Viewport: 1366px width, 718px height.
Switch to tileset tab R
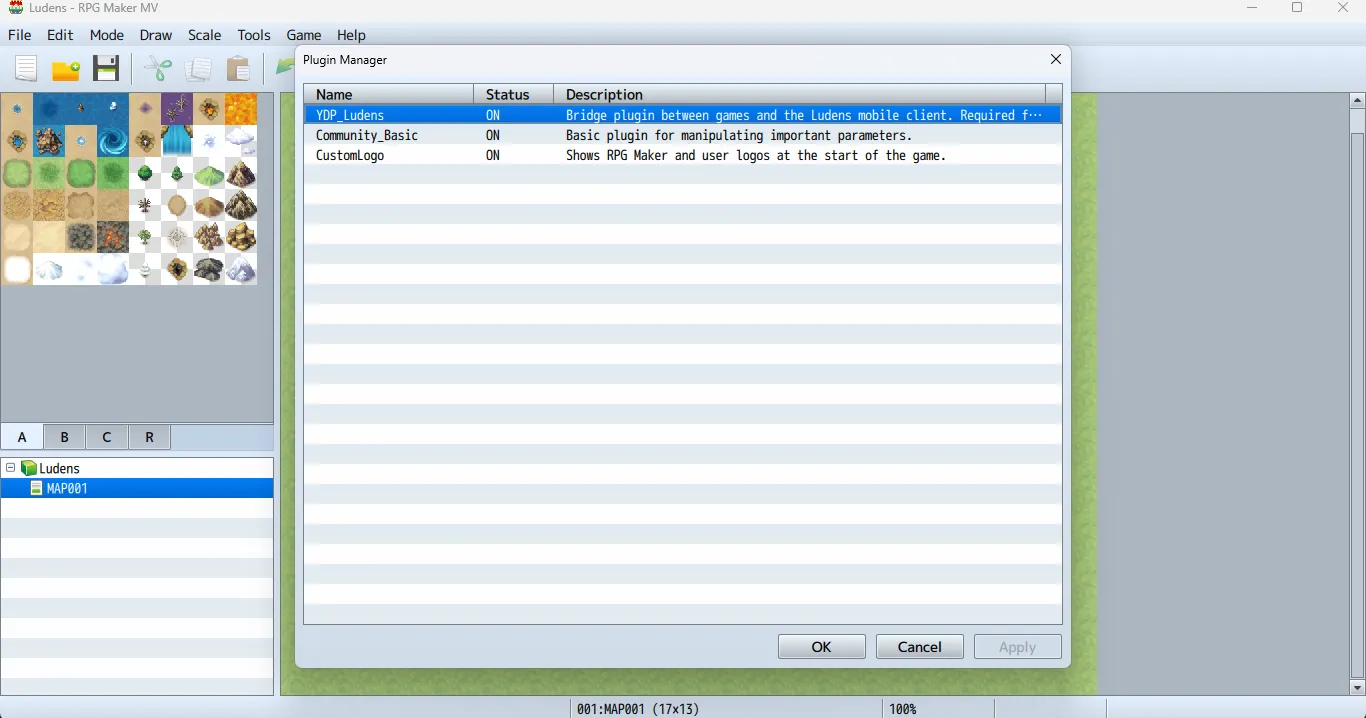149,437
